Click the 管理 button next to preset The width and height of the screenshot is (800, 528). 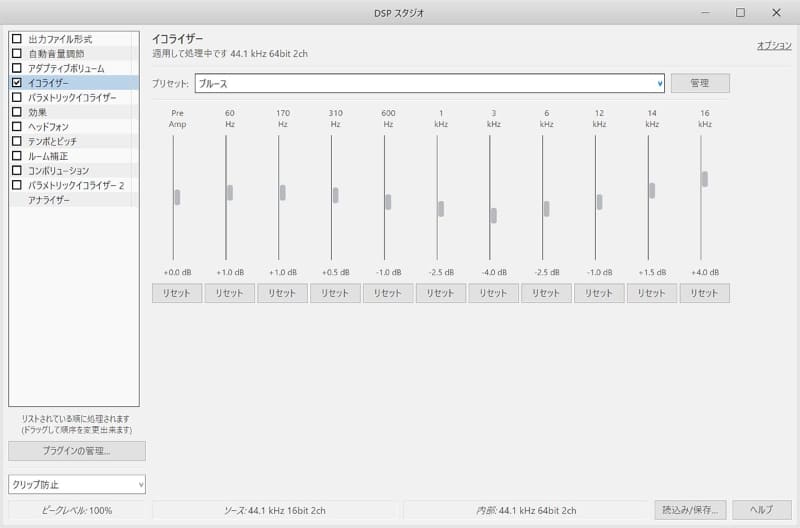(700, 83)
